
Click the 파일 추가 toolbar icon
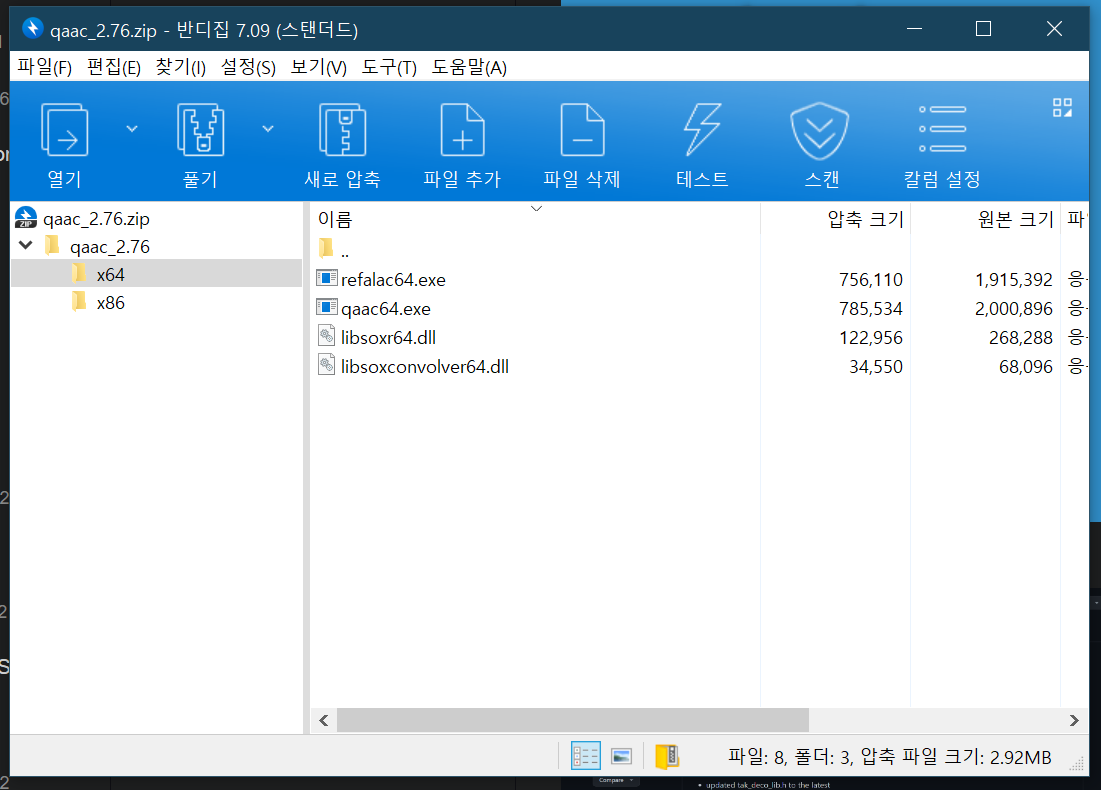click(462, 130)
